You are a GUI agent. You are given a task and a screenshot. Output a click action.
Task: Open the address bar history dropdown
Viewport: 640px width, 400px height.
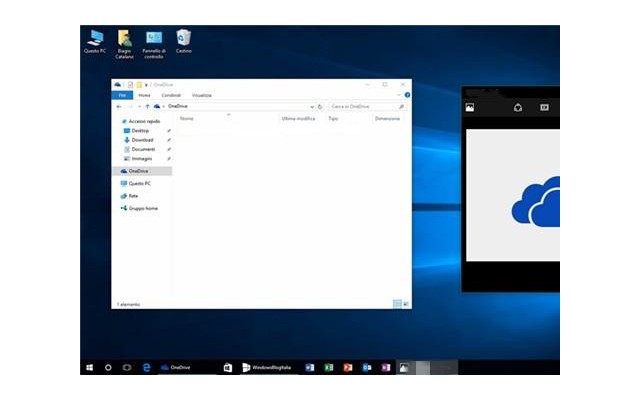pos(312,107)
